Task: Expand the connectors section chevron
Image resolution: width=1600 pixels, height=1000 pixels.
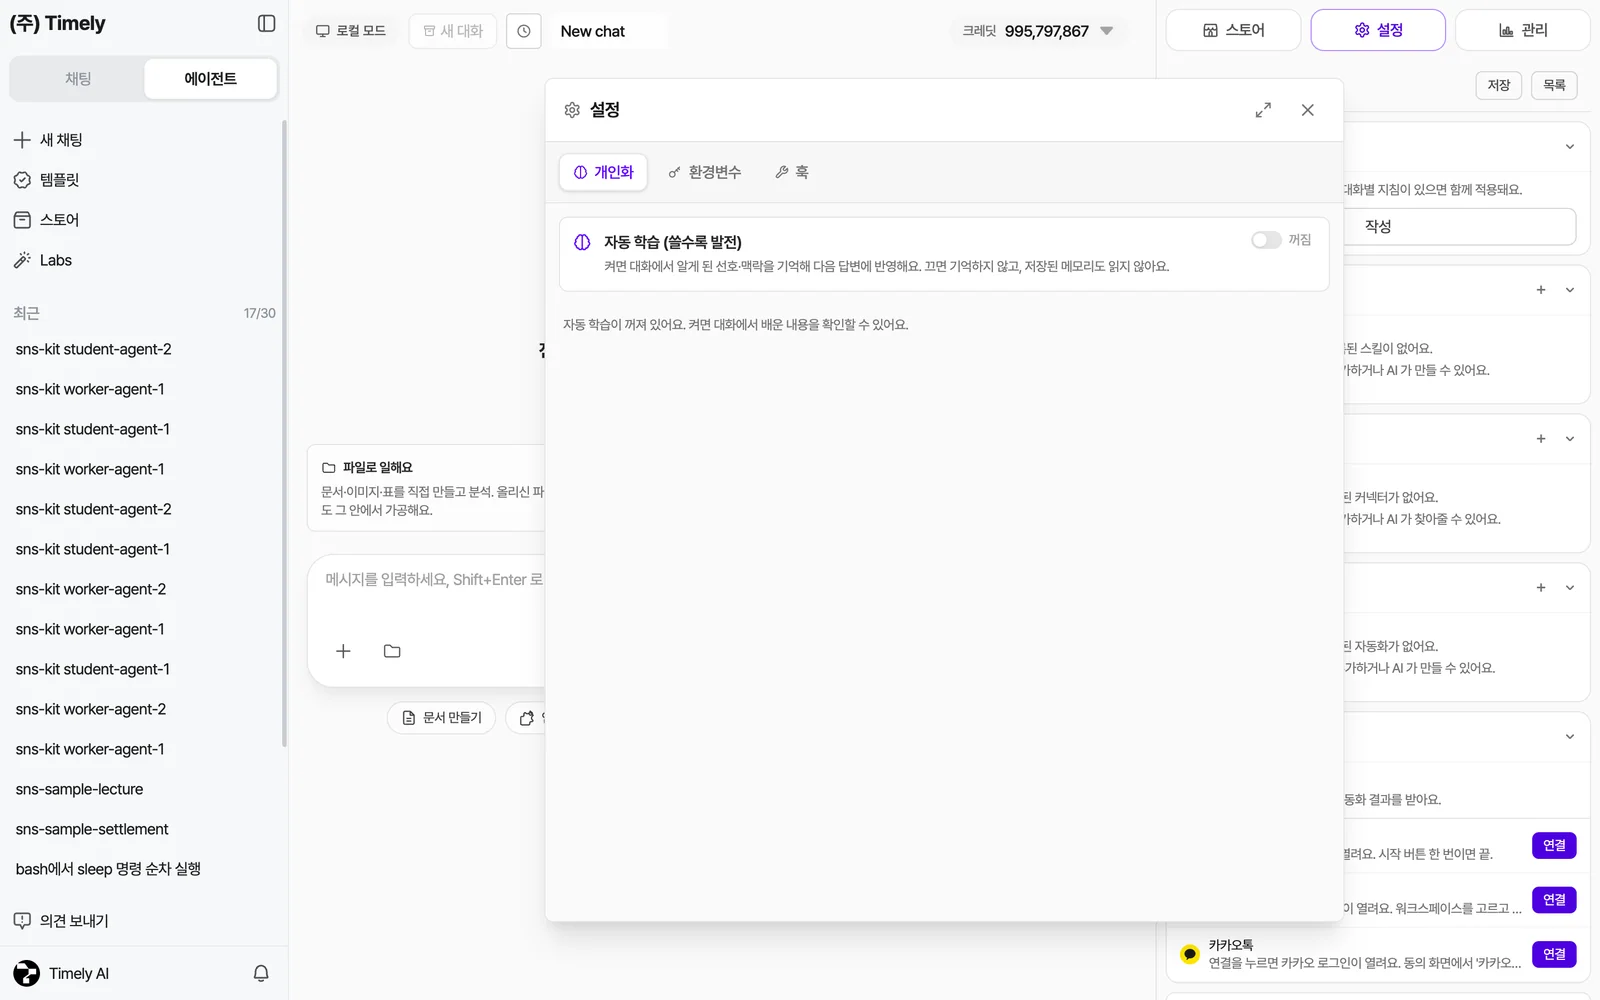Action: coord(1570,439)
